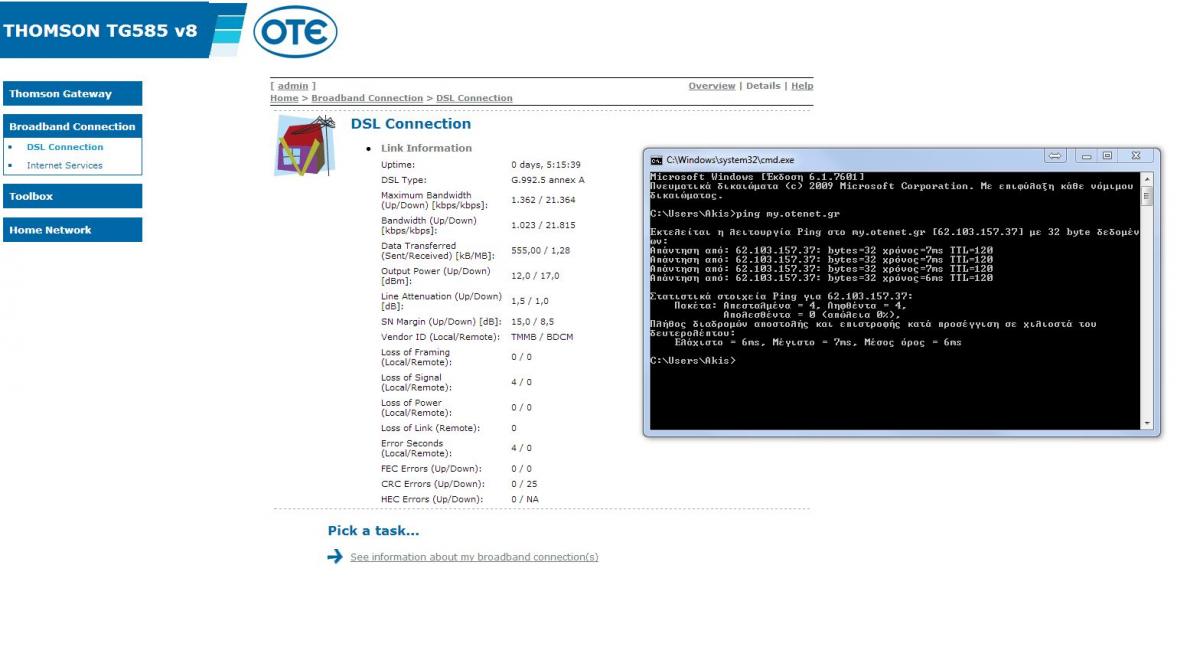Open the Thomson Gateway menu

click(72, 94)
